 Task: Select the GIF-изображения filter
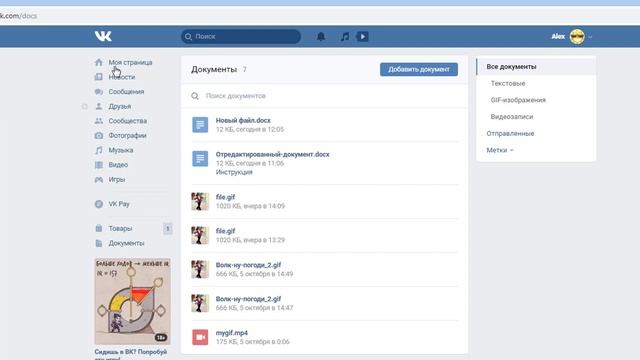[x=518, y=100]
